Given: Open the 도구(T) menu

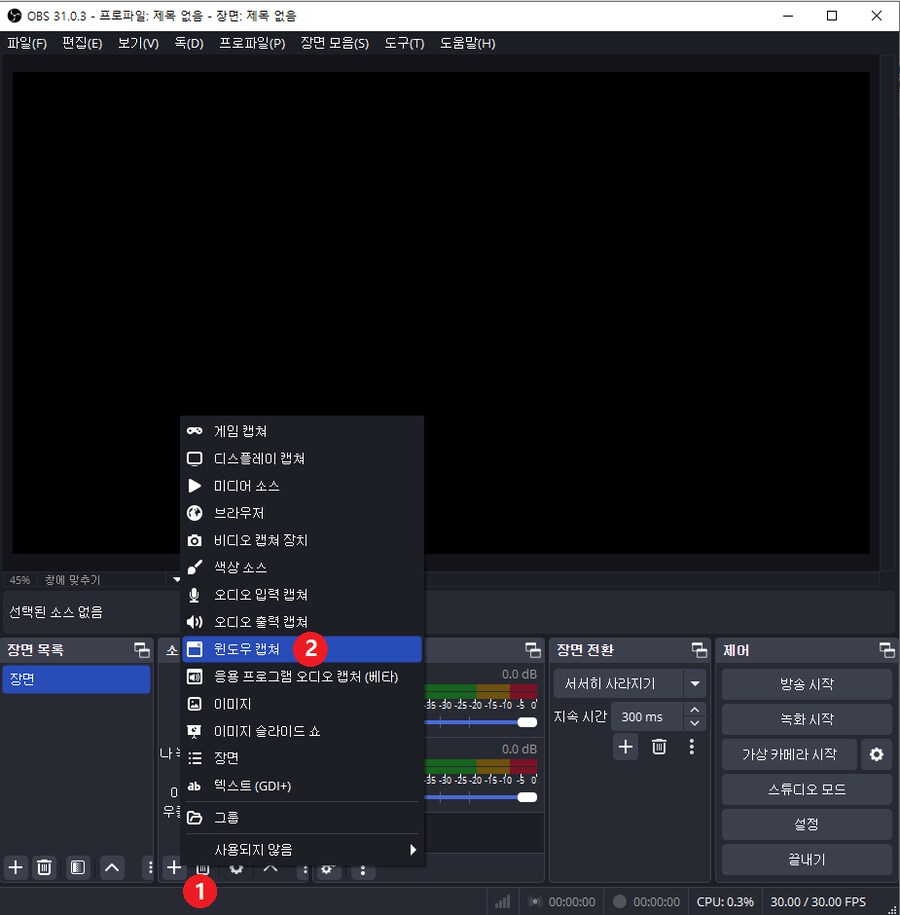Looking at the screenshot, I should tap(404, 44).
